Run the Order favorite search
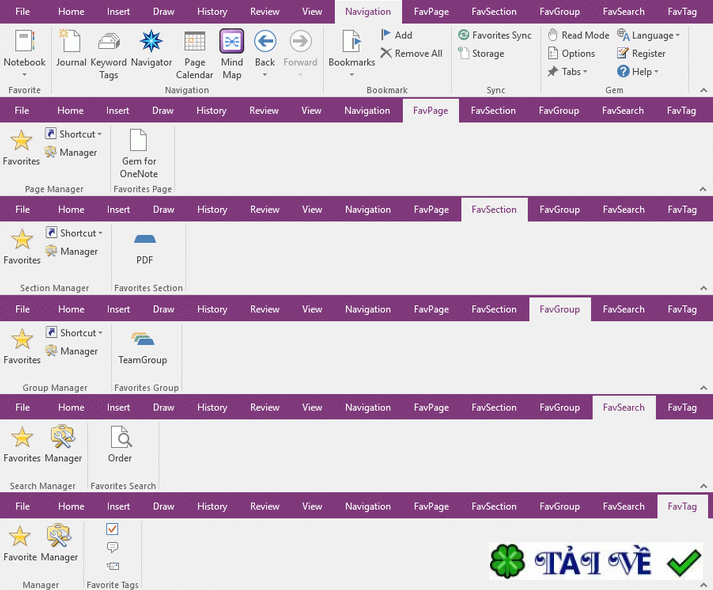This screenshot has width=713, height=590. tap(120, 444)
